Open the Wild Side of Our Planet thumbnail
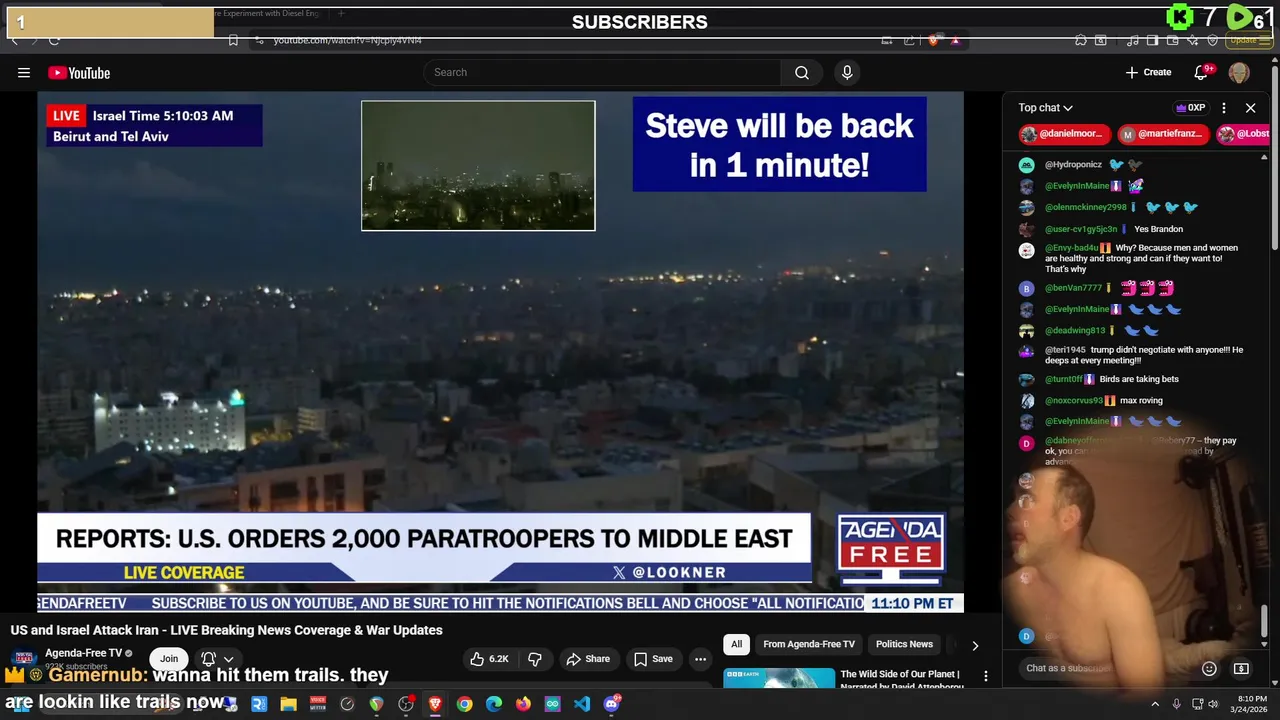This screenshot has width=1280, height=720. click(779, 678)
